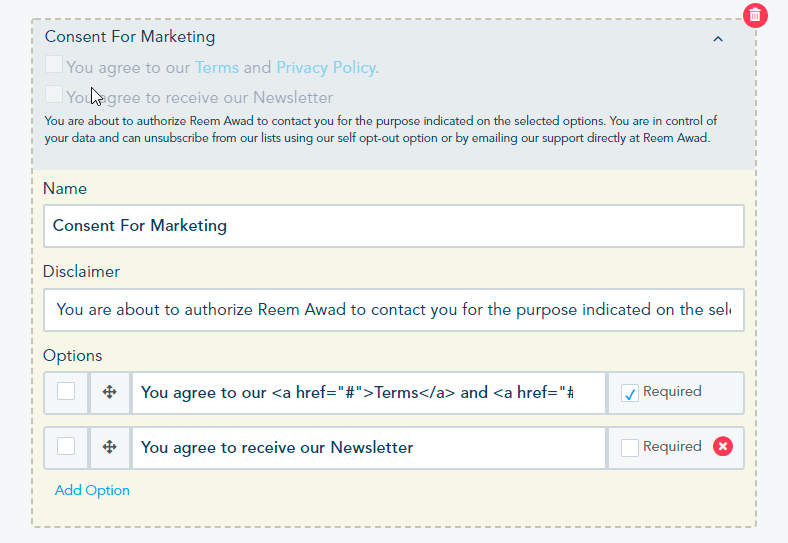Enable Required for the Newsletter option

coord(630,448)
